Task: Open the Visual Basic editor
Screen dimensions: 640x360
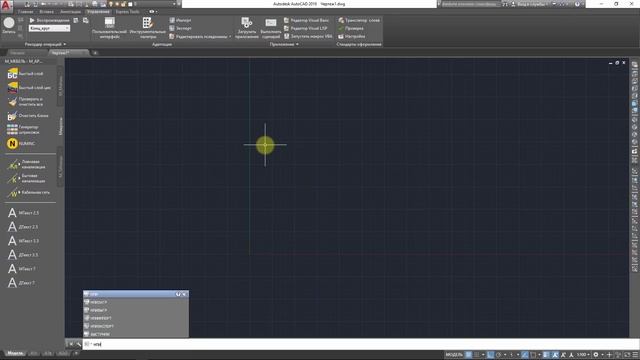Action: click(x=306, y=20)
